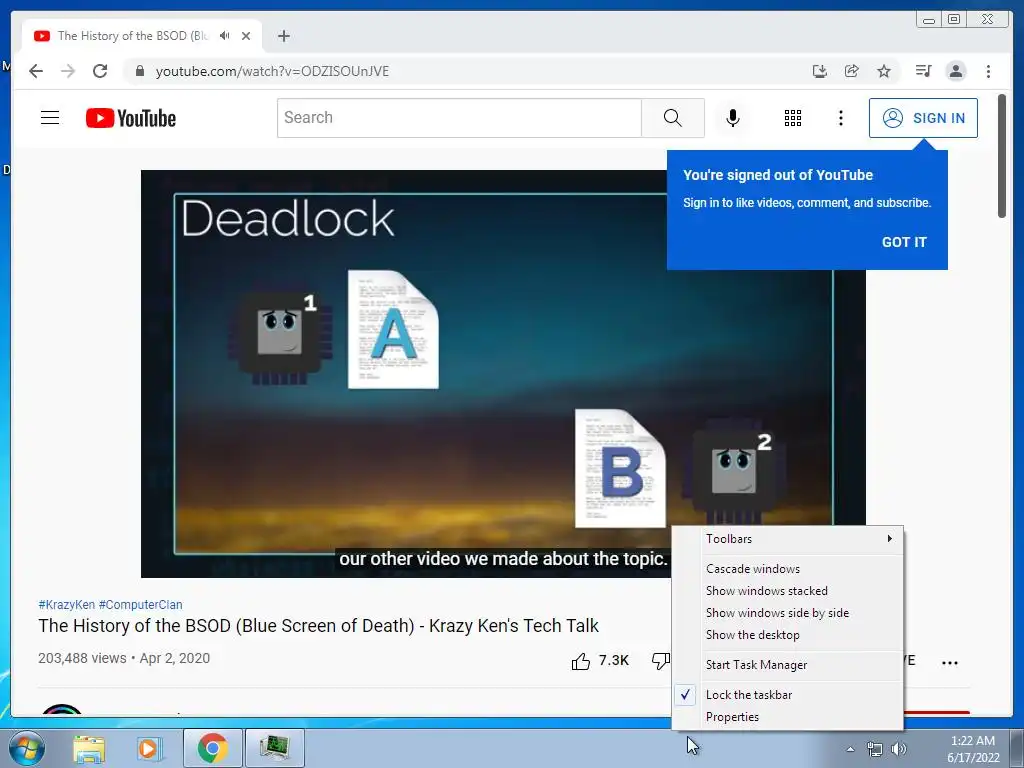The image size is (1024, 768).
Task: Click the network tray icon
Action: pyautogui.click(x=874, y=749)
